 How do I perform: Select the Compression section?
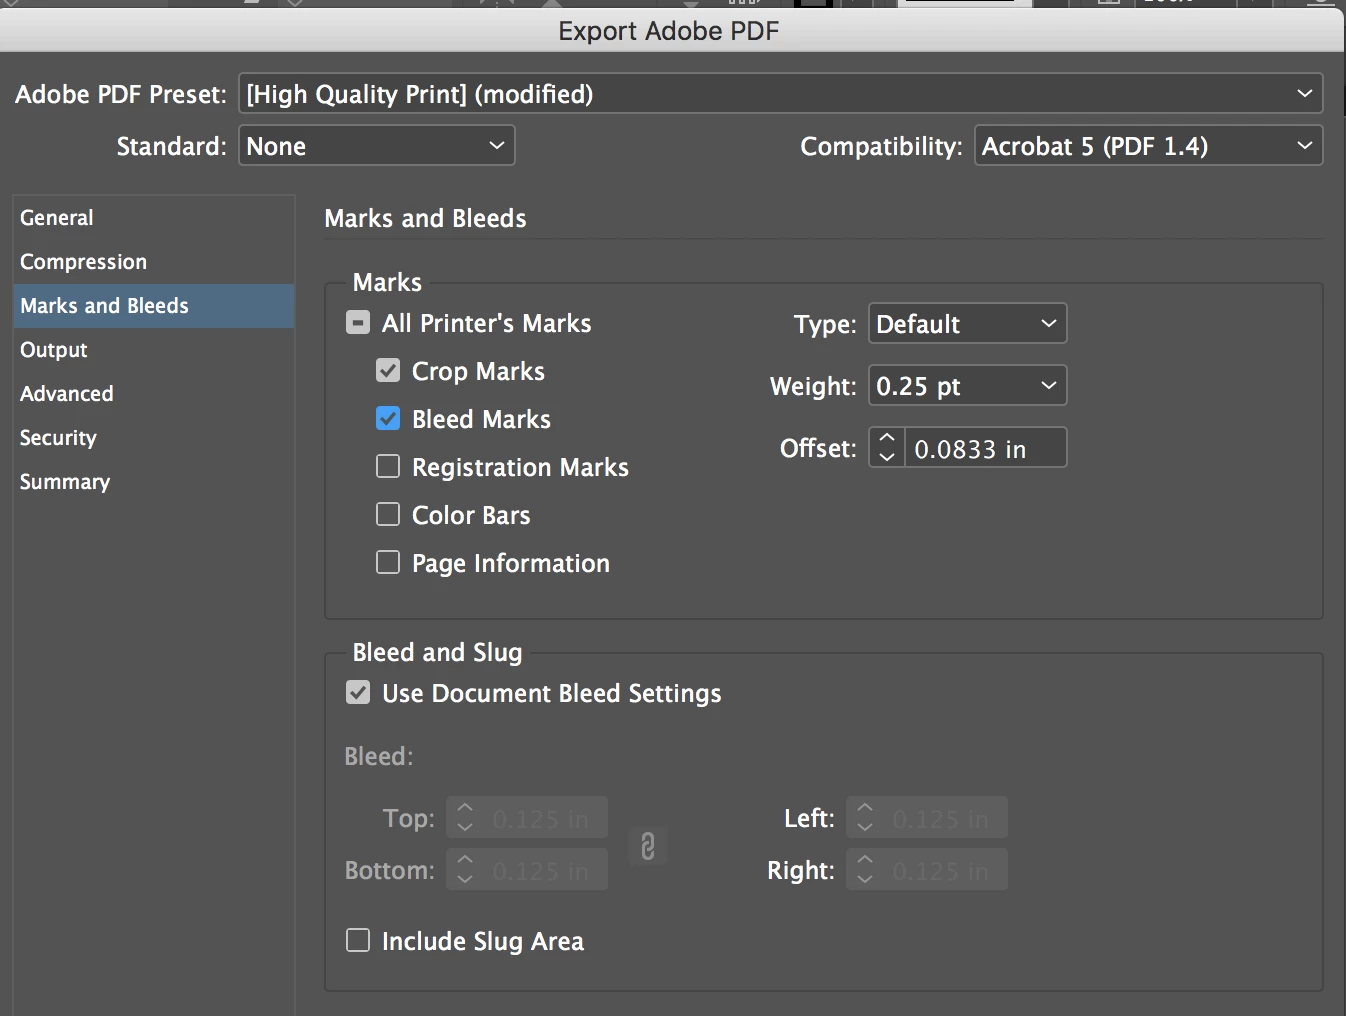point(154,262)
